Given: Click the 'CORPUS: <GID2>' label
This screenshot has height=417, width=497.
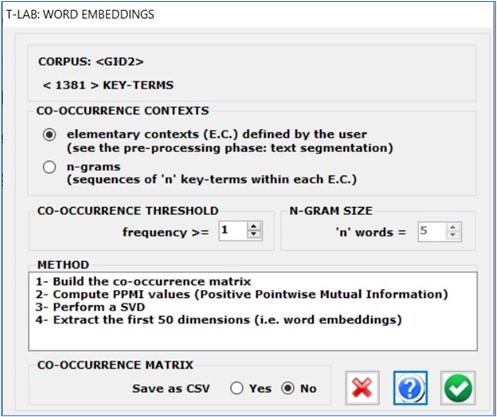Looking at the screenshot, I should 91,62.
